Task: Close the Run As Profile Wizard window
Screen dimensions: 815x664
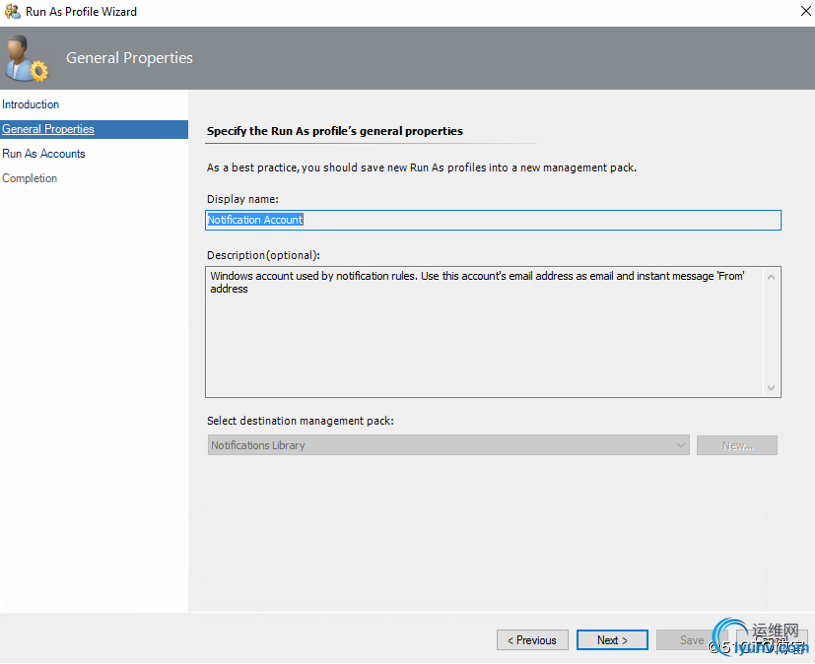Action: pos(806,12)
